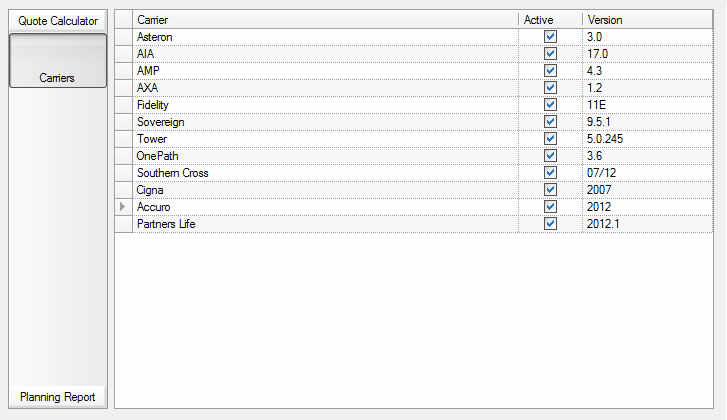The width and height of the screenshot is (727, 420).
Task: Click the OnePath carrier name cell
Action: 325,156
